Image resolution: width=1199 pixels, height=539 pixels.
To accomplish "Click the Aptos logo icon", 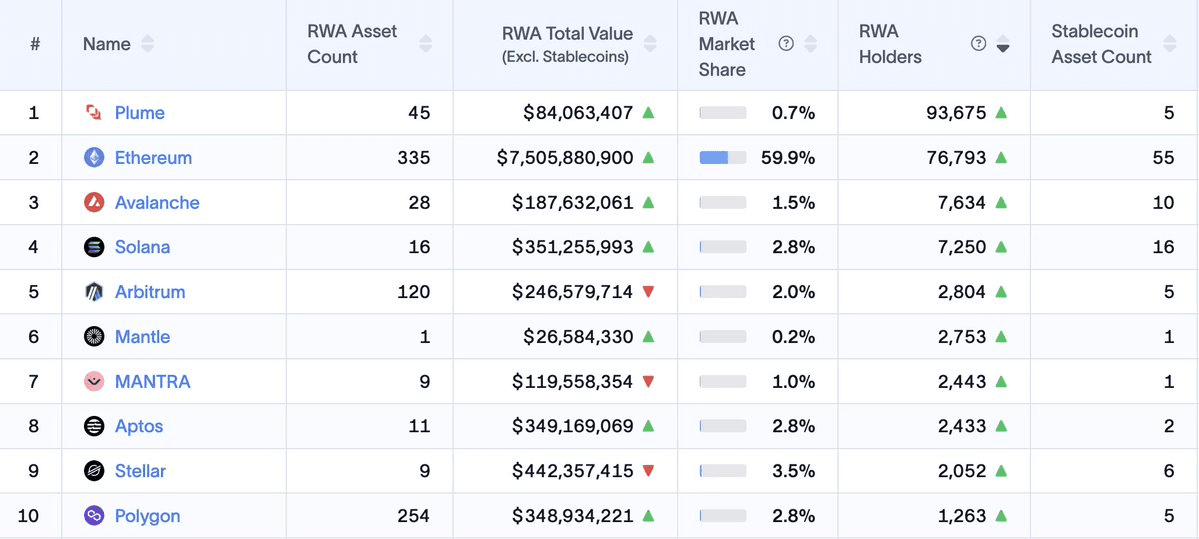I will [x=93, y=426].
